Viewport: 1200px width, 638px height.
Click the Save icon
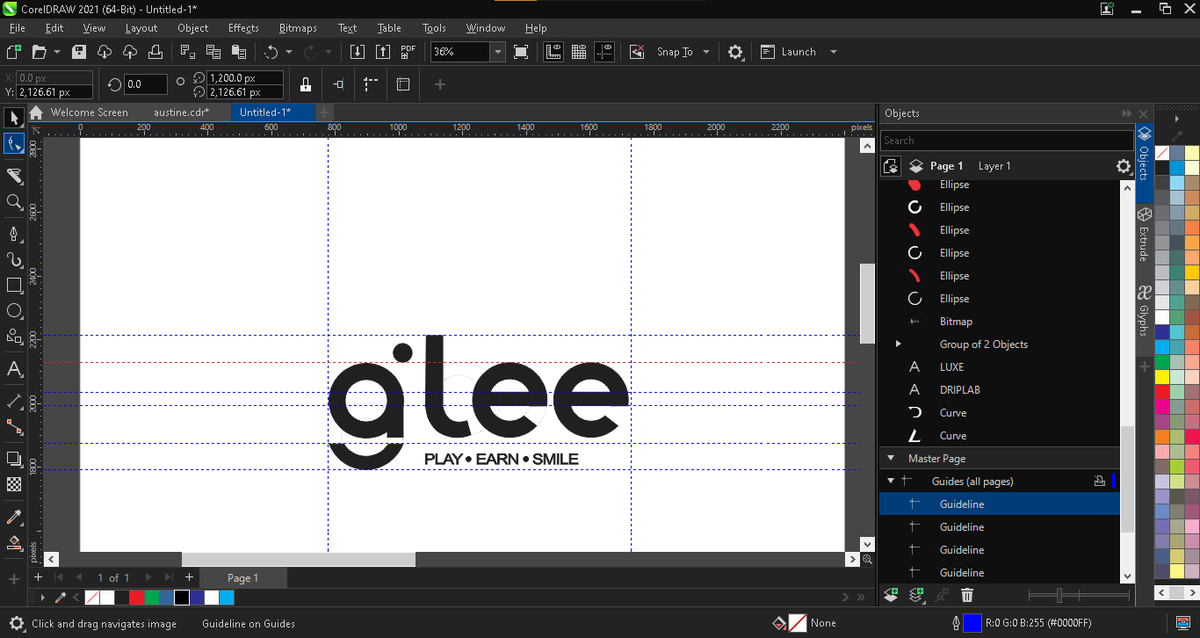(77, 52)
